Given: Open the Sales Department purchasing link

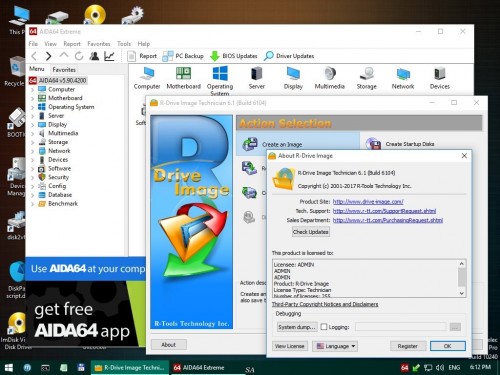Looking at the screenshot, I should [388, 220].
